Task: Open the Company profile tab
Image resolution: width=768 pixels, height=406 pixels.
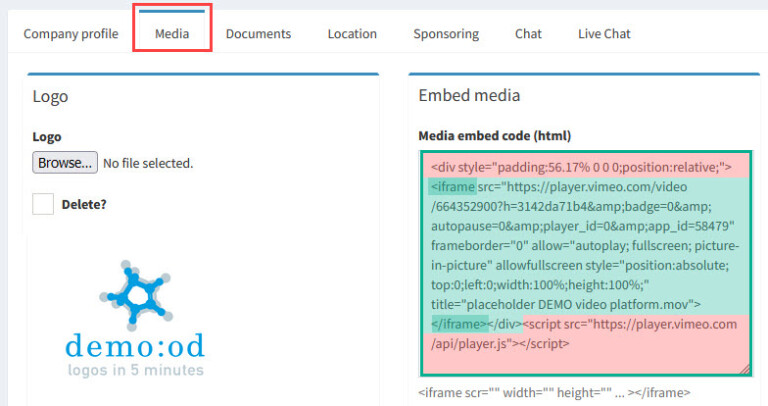Action: click(71, 34)
